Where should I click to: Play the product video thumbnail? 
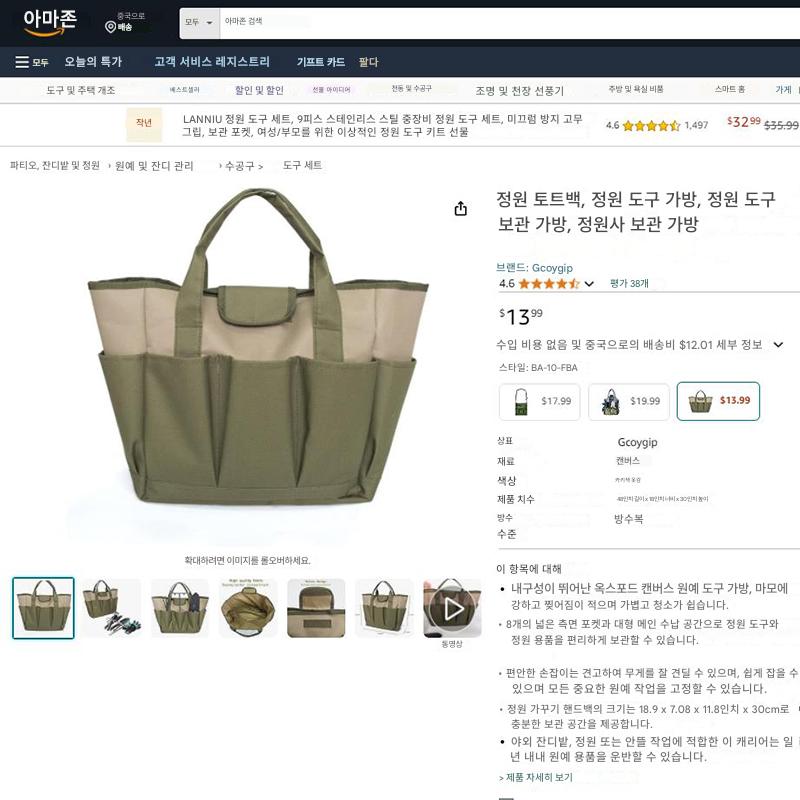tap(452, 608)
